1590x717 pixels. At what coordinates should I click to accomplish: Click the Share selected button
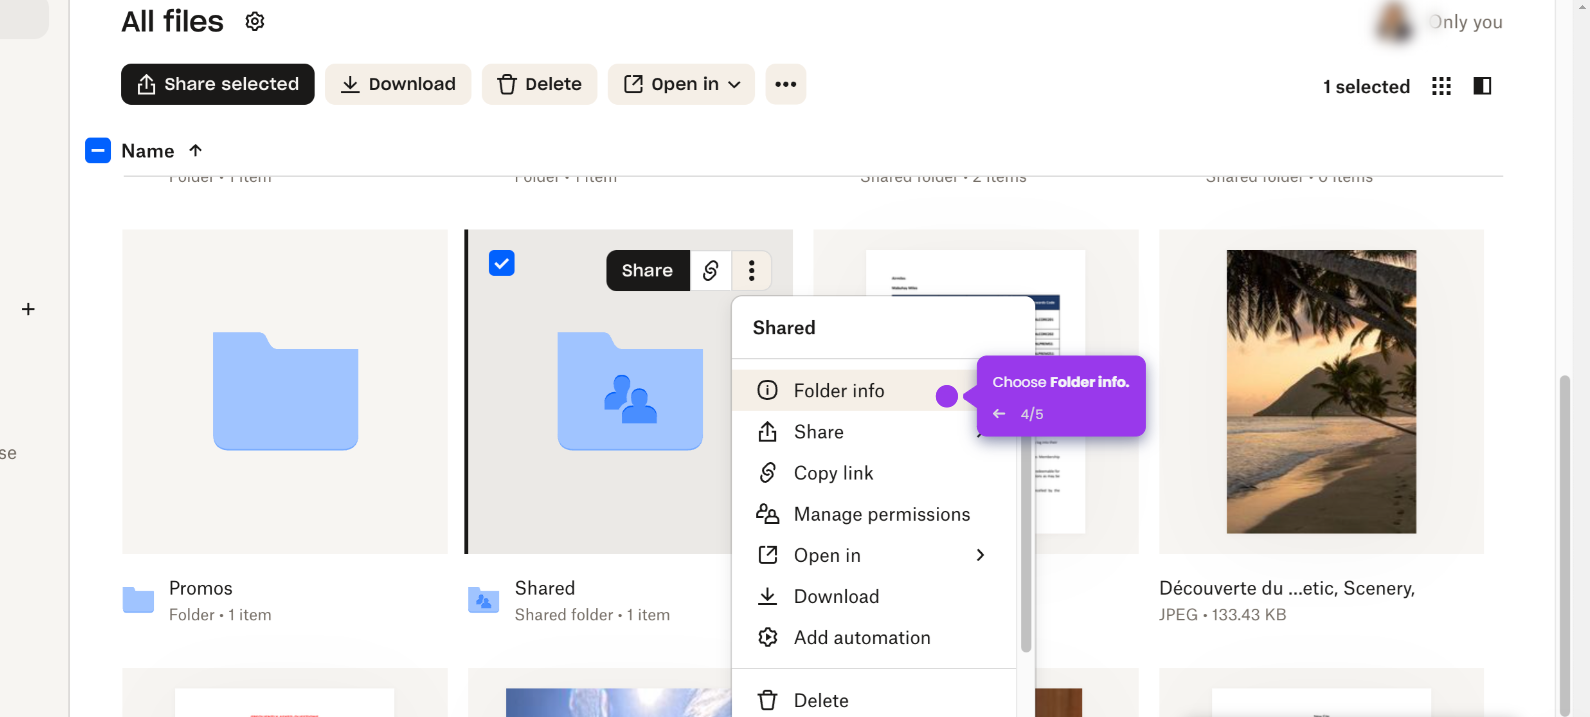coord(218,84)
